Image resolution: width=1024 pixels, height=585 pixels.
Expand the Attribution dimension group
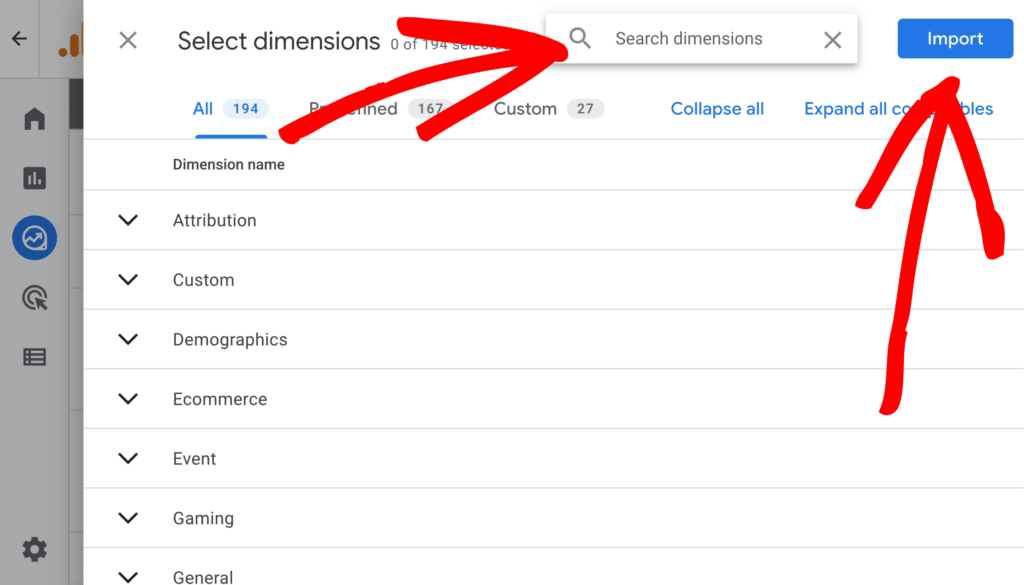tap(128, 220)
